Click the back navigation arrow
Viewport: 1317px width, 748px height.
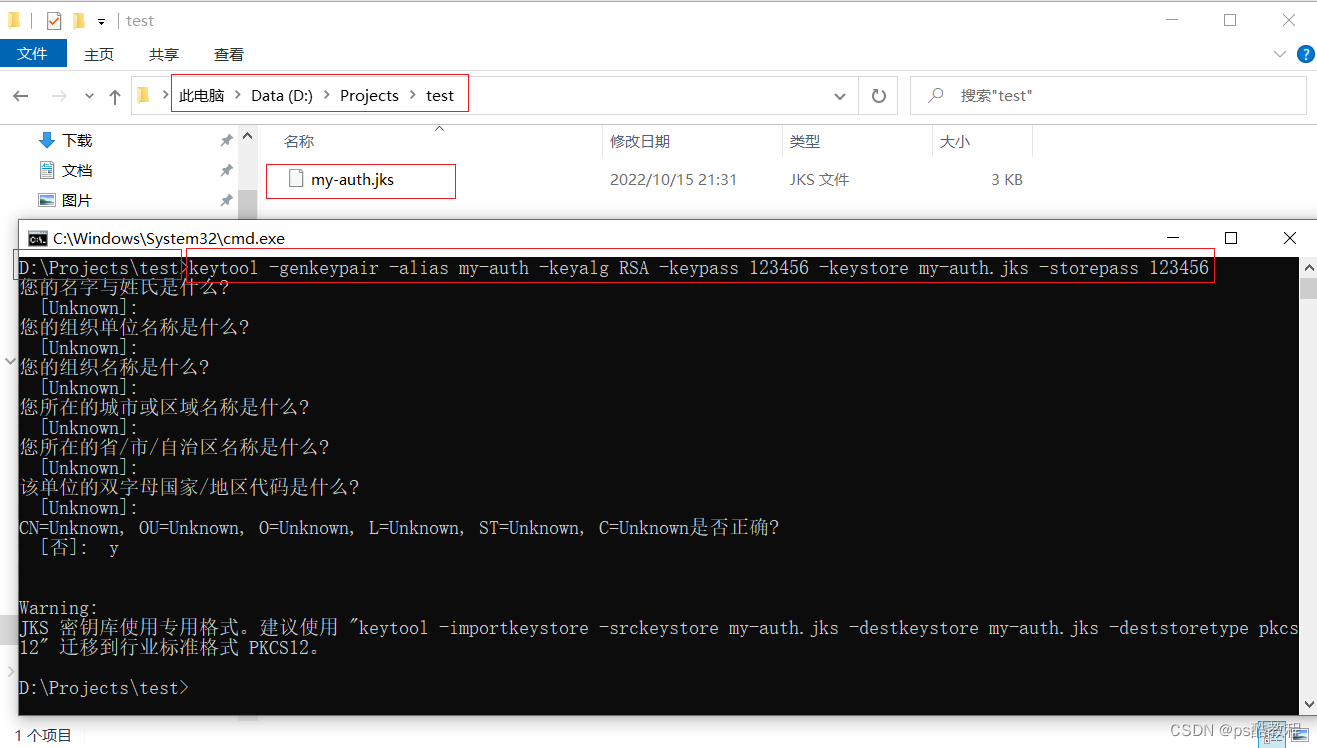[x=21, y=96]
